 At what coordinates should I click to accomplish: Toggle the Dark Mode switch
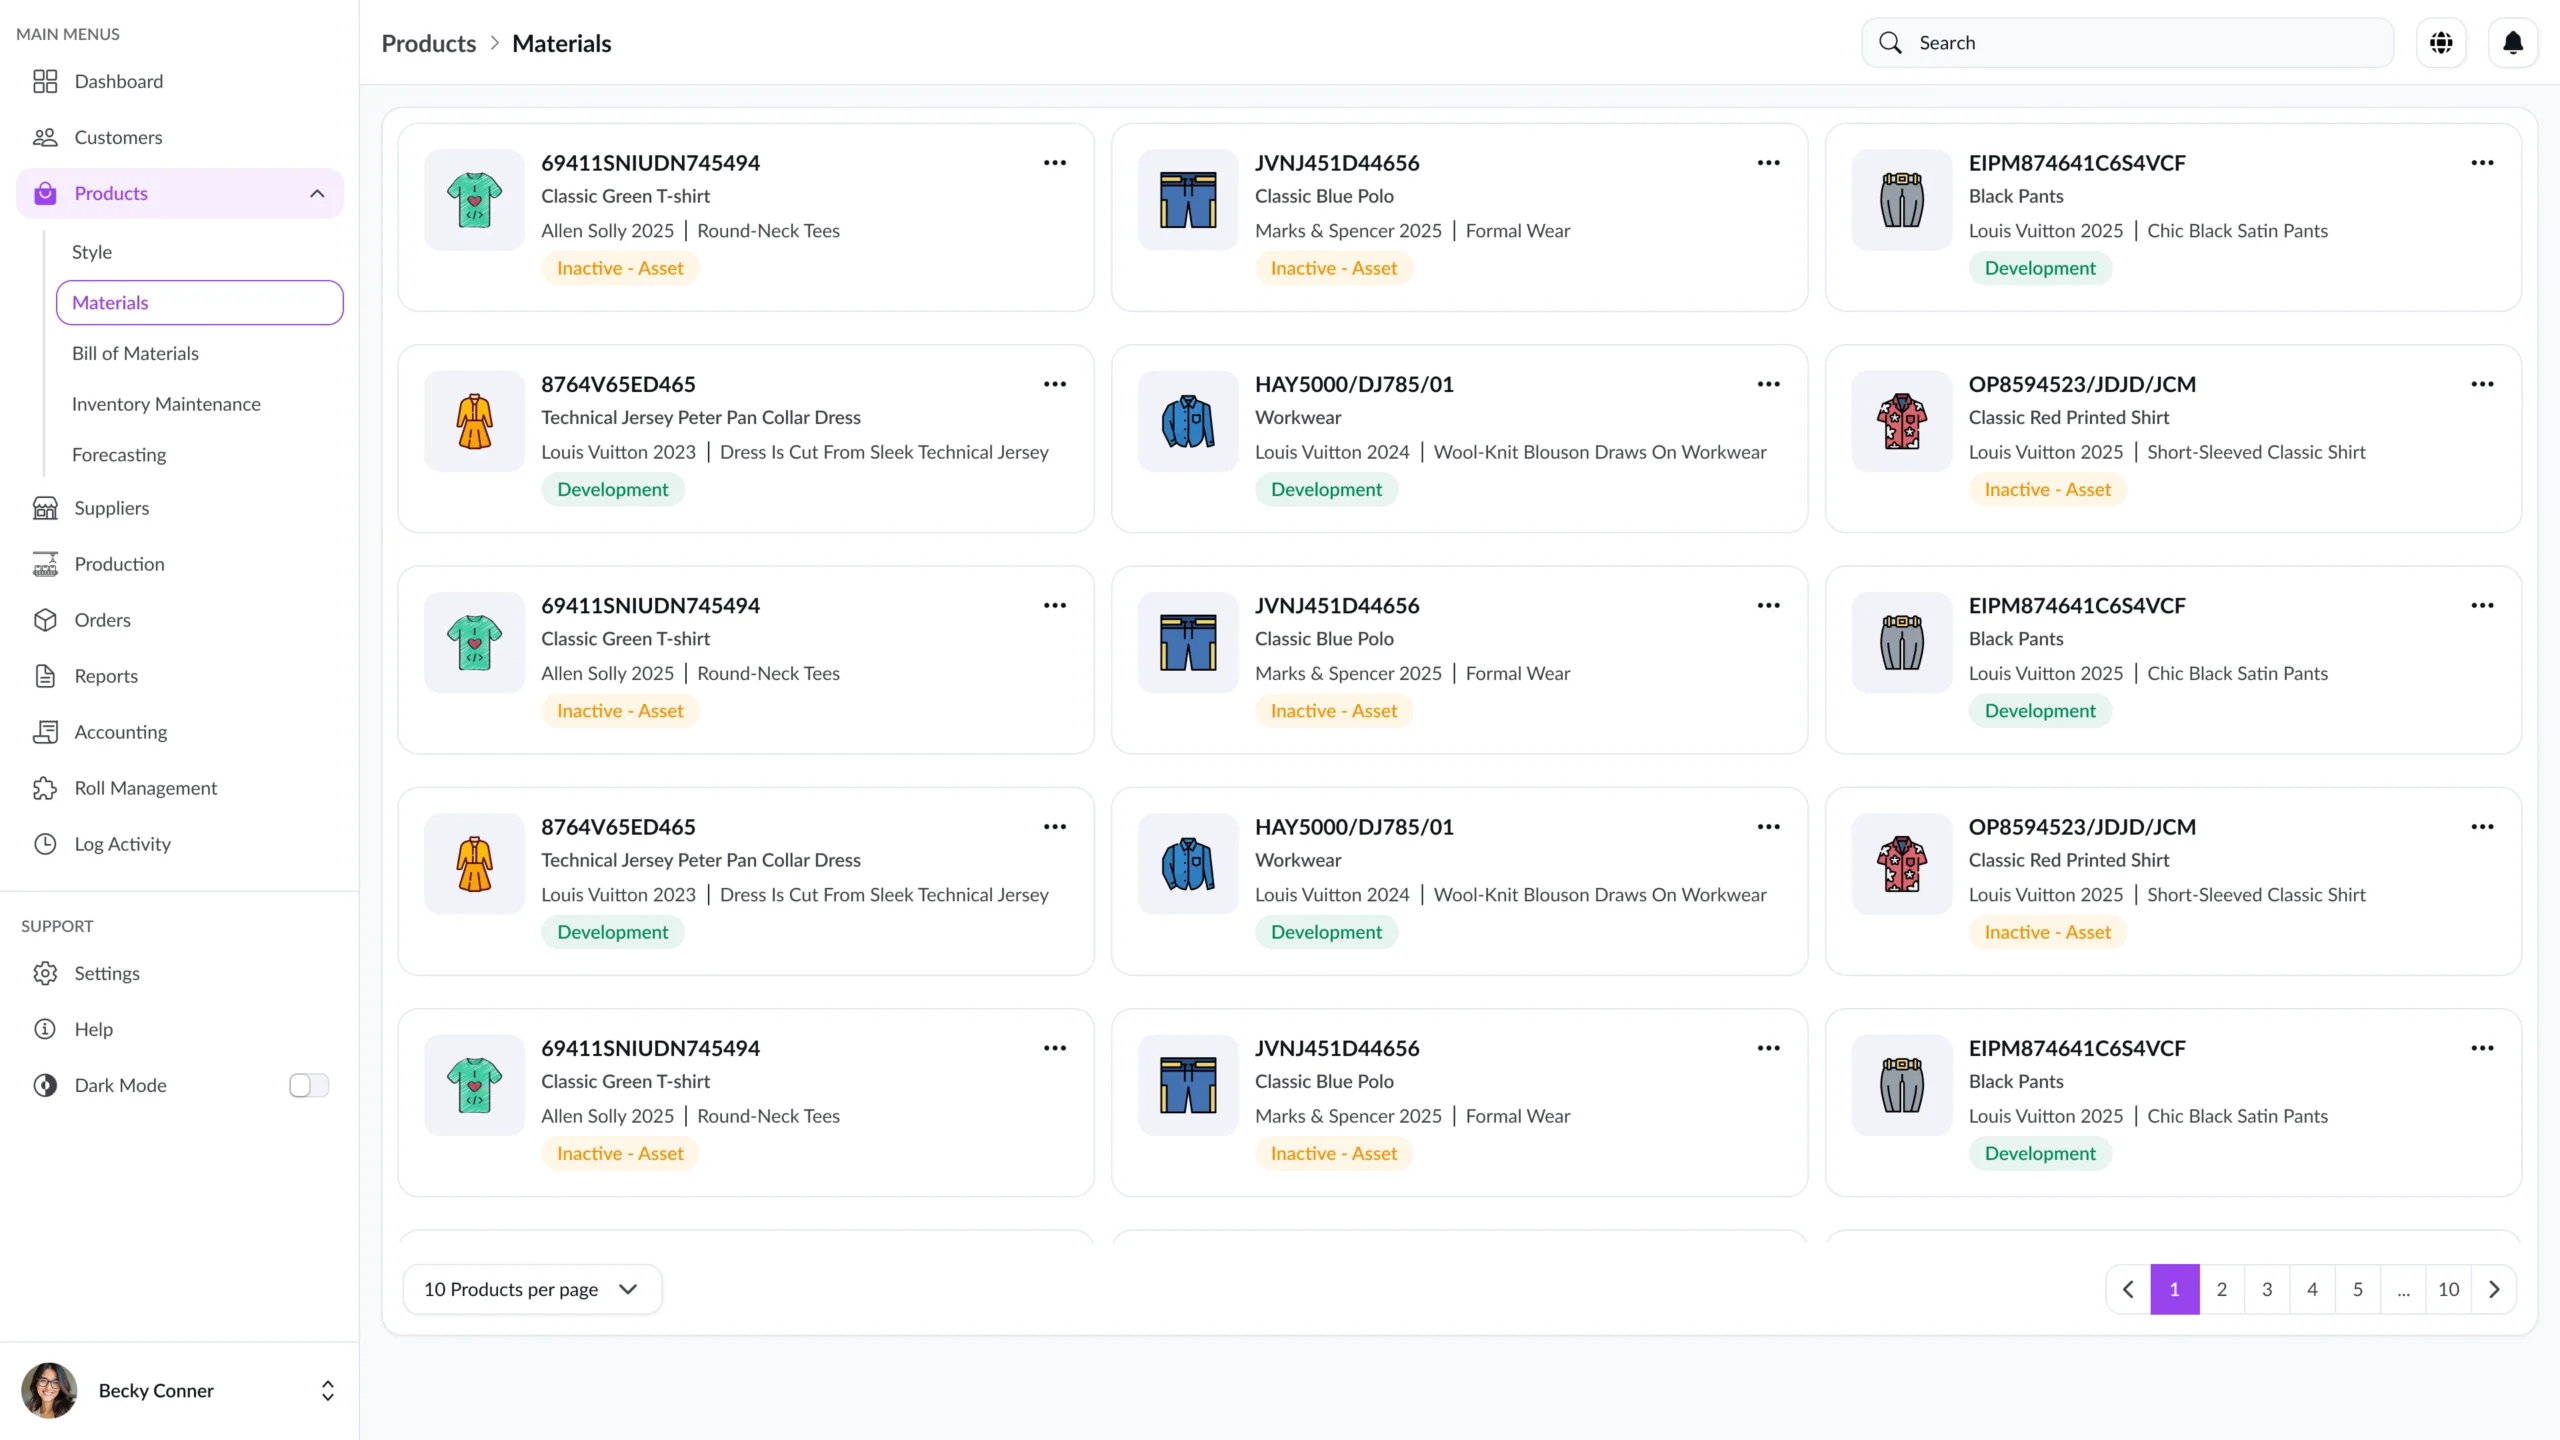pyautogui.click(x=308, y=1085)
